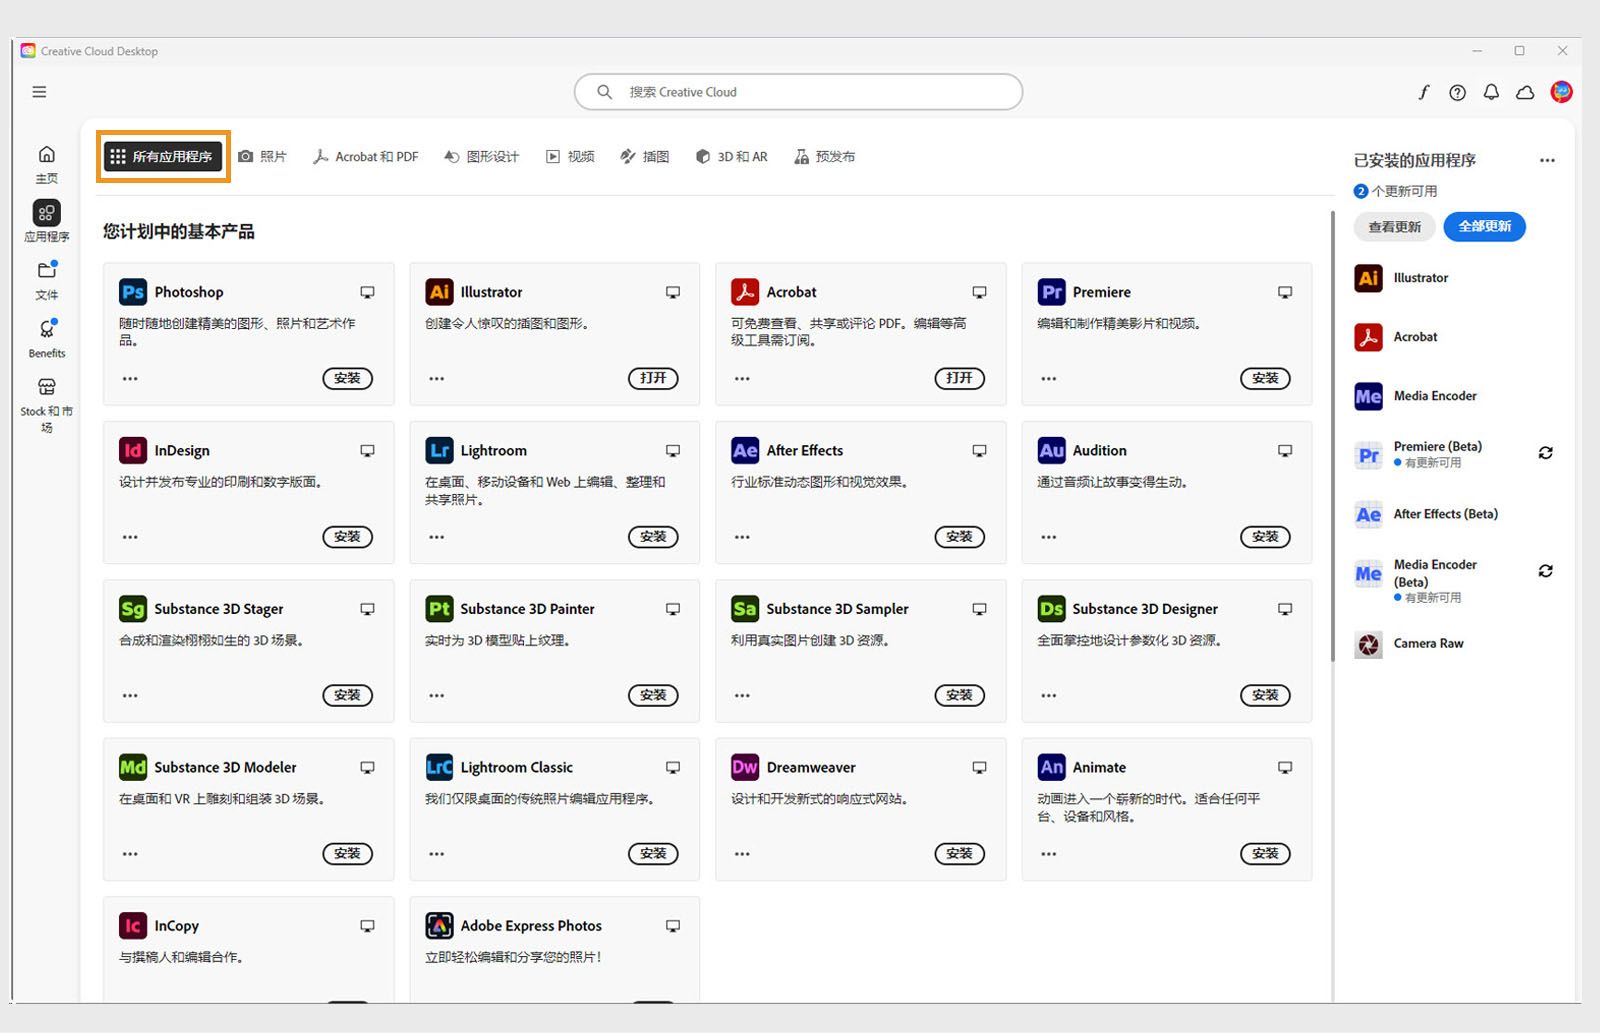The image size is (1600, 1033).
Task: Open more options on the Illustrator card
Action: pyautogui.click(x=436, y=379)
